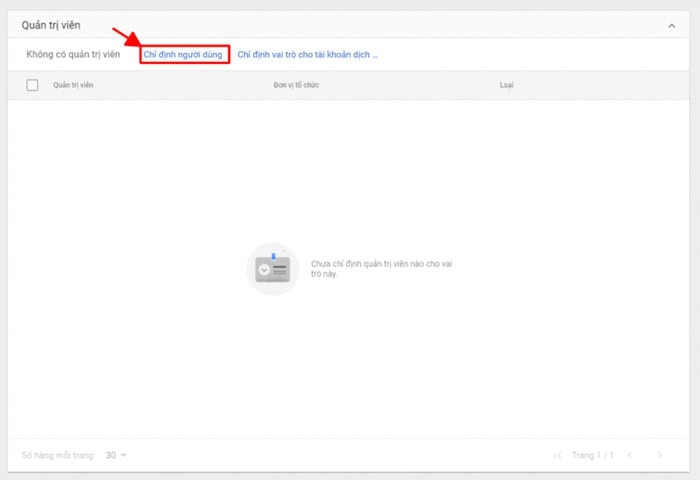Click the Không có quản trị viên text

[73, 54]
